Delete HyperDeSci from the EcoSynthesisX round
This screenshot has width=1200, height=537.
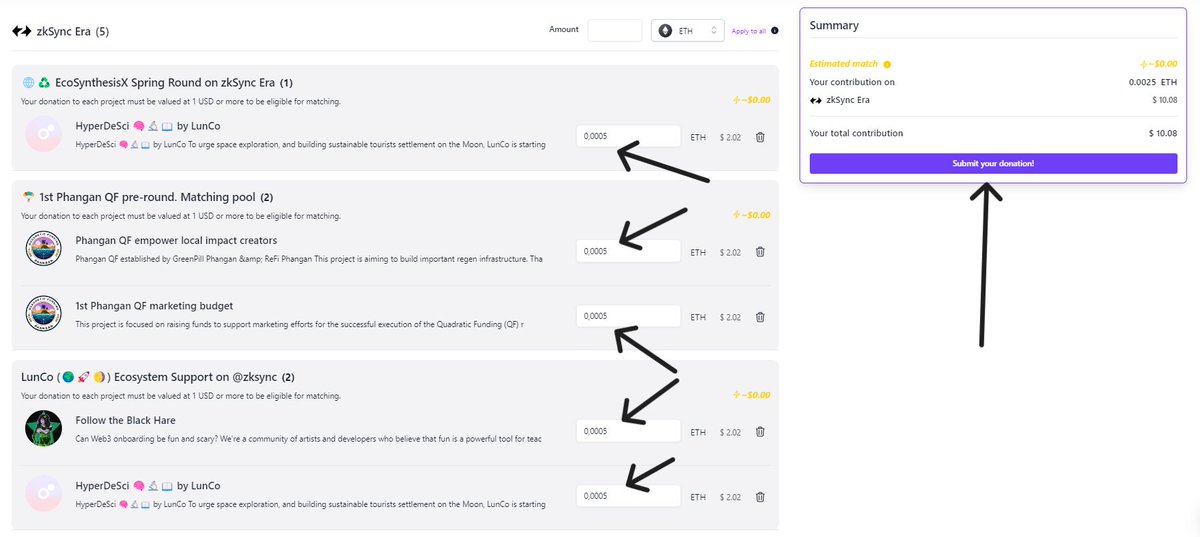(760, 137)
